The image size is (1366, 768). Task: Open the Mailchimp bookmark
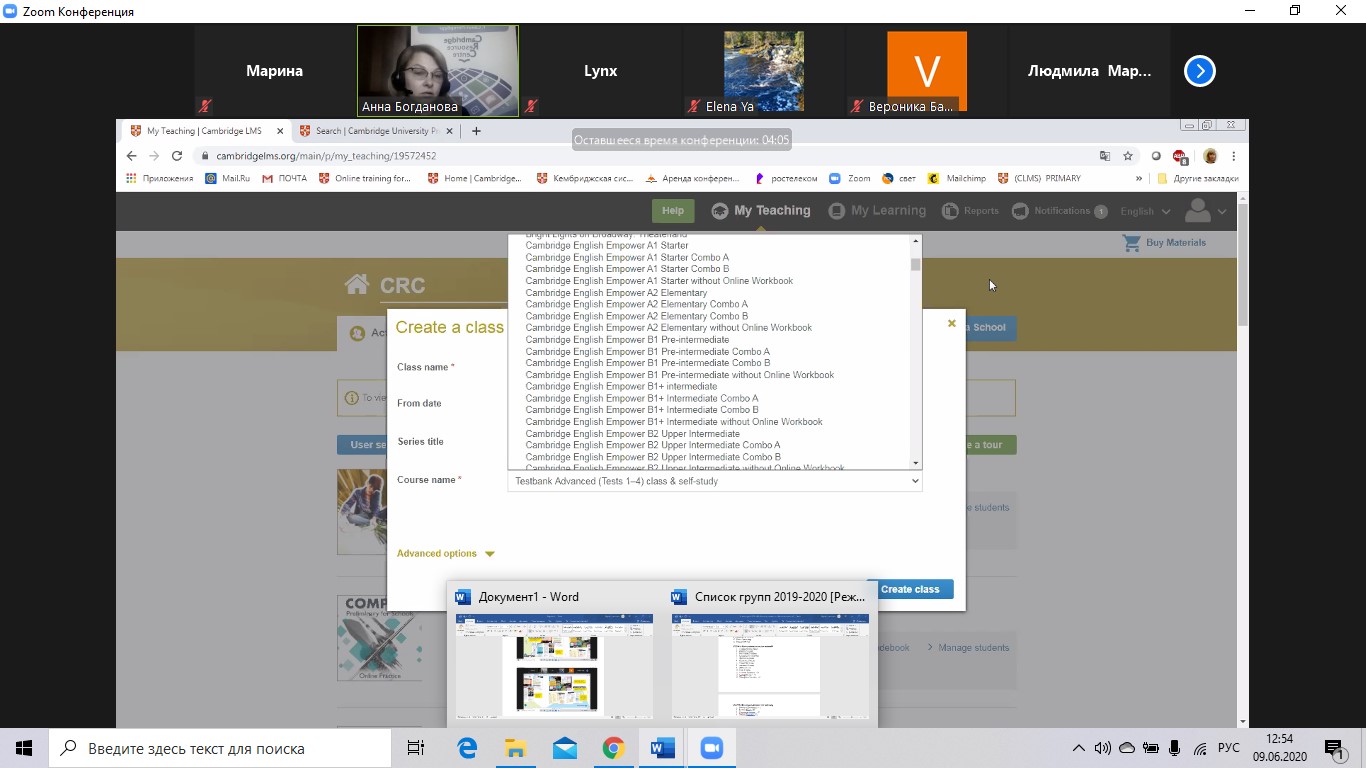[x=957, y=179]
